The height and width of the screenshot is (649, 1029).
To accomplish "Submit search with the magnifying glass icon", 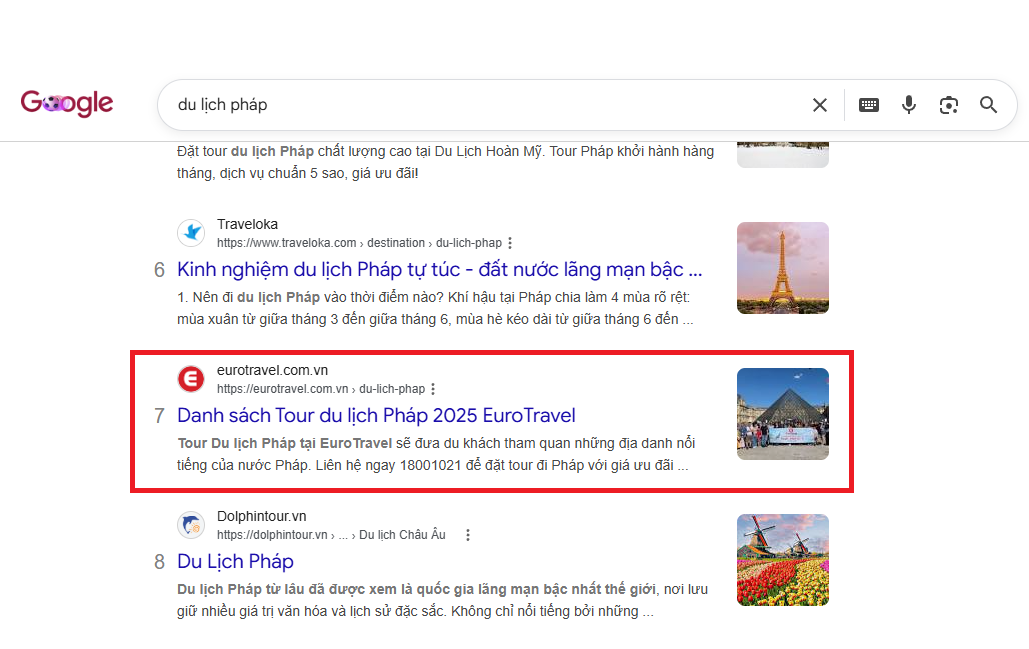I will click(989, 105).
